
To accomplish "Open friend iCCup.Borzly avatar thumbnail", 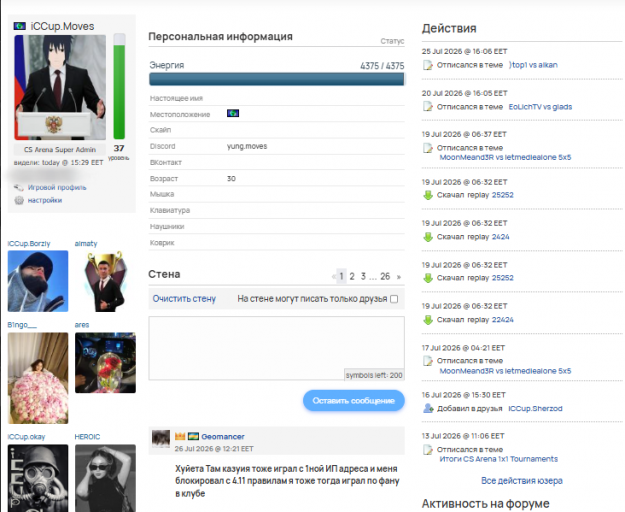I will (38, 281).
